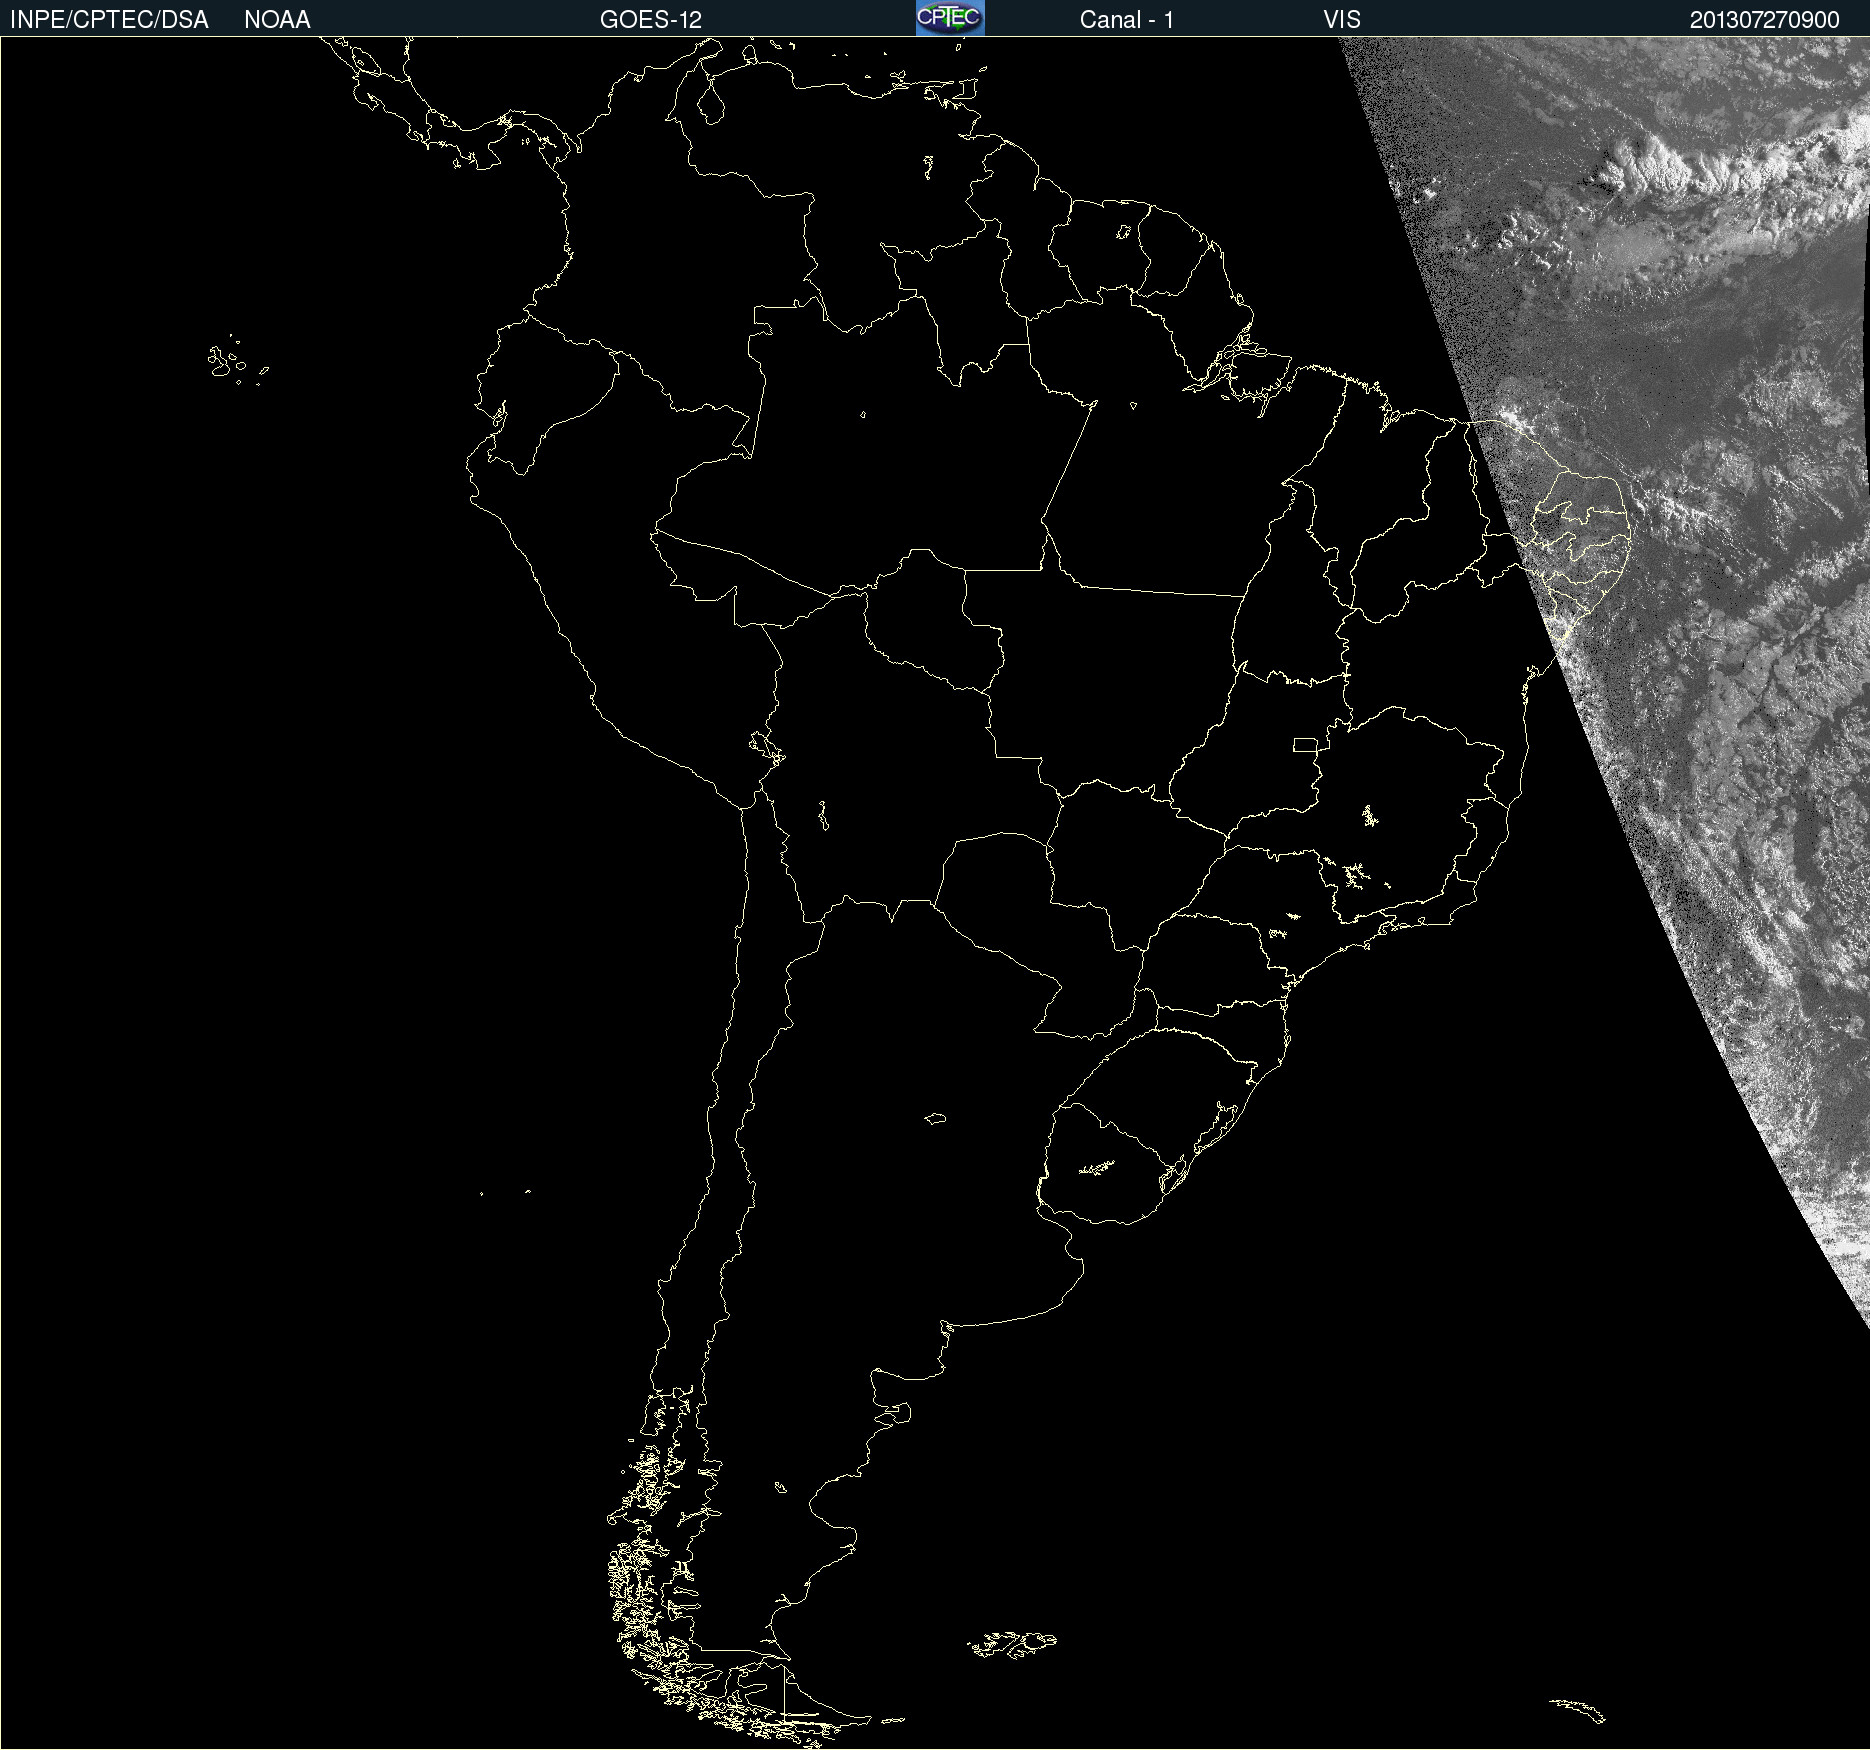This screenshot has height=1750, width=1870.
Task: Click the CPTEC logo in header
Action: tap(950, 18)
